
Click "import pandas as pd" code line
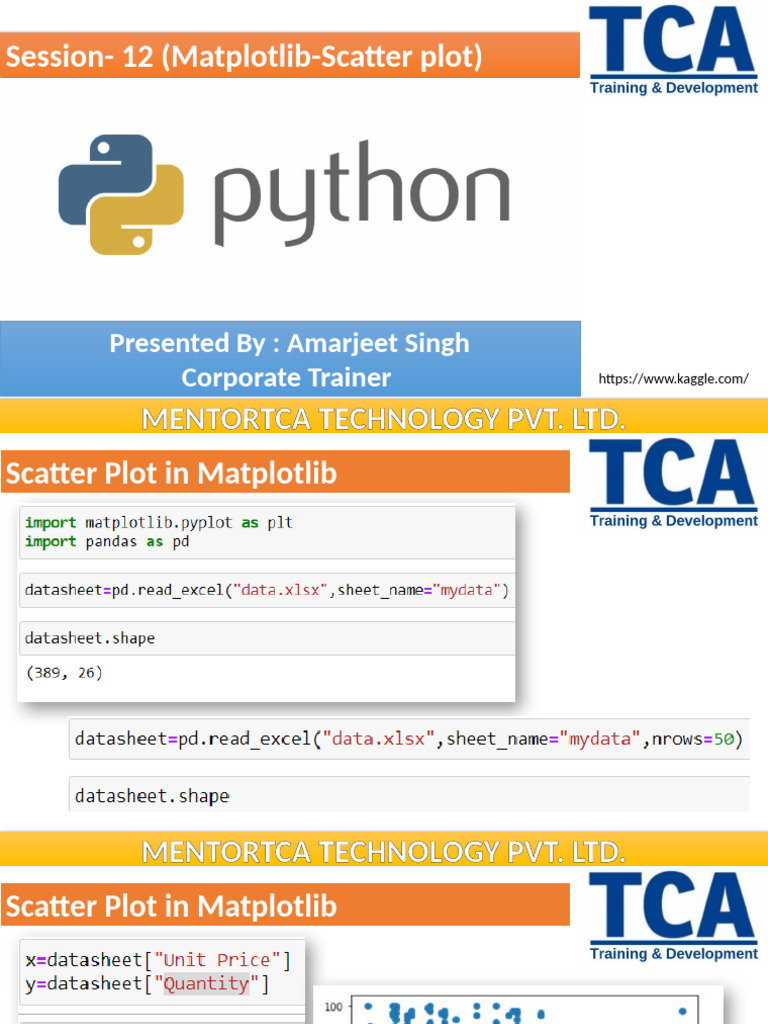click(107, 541)
